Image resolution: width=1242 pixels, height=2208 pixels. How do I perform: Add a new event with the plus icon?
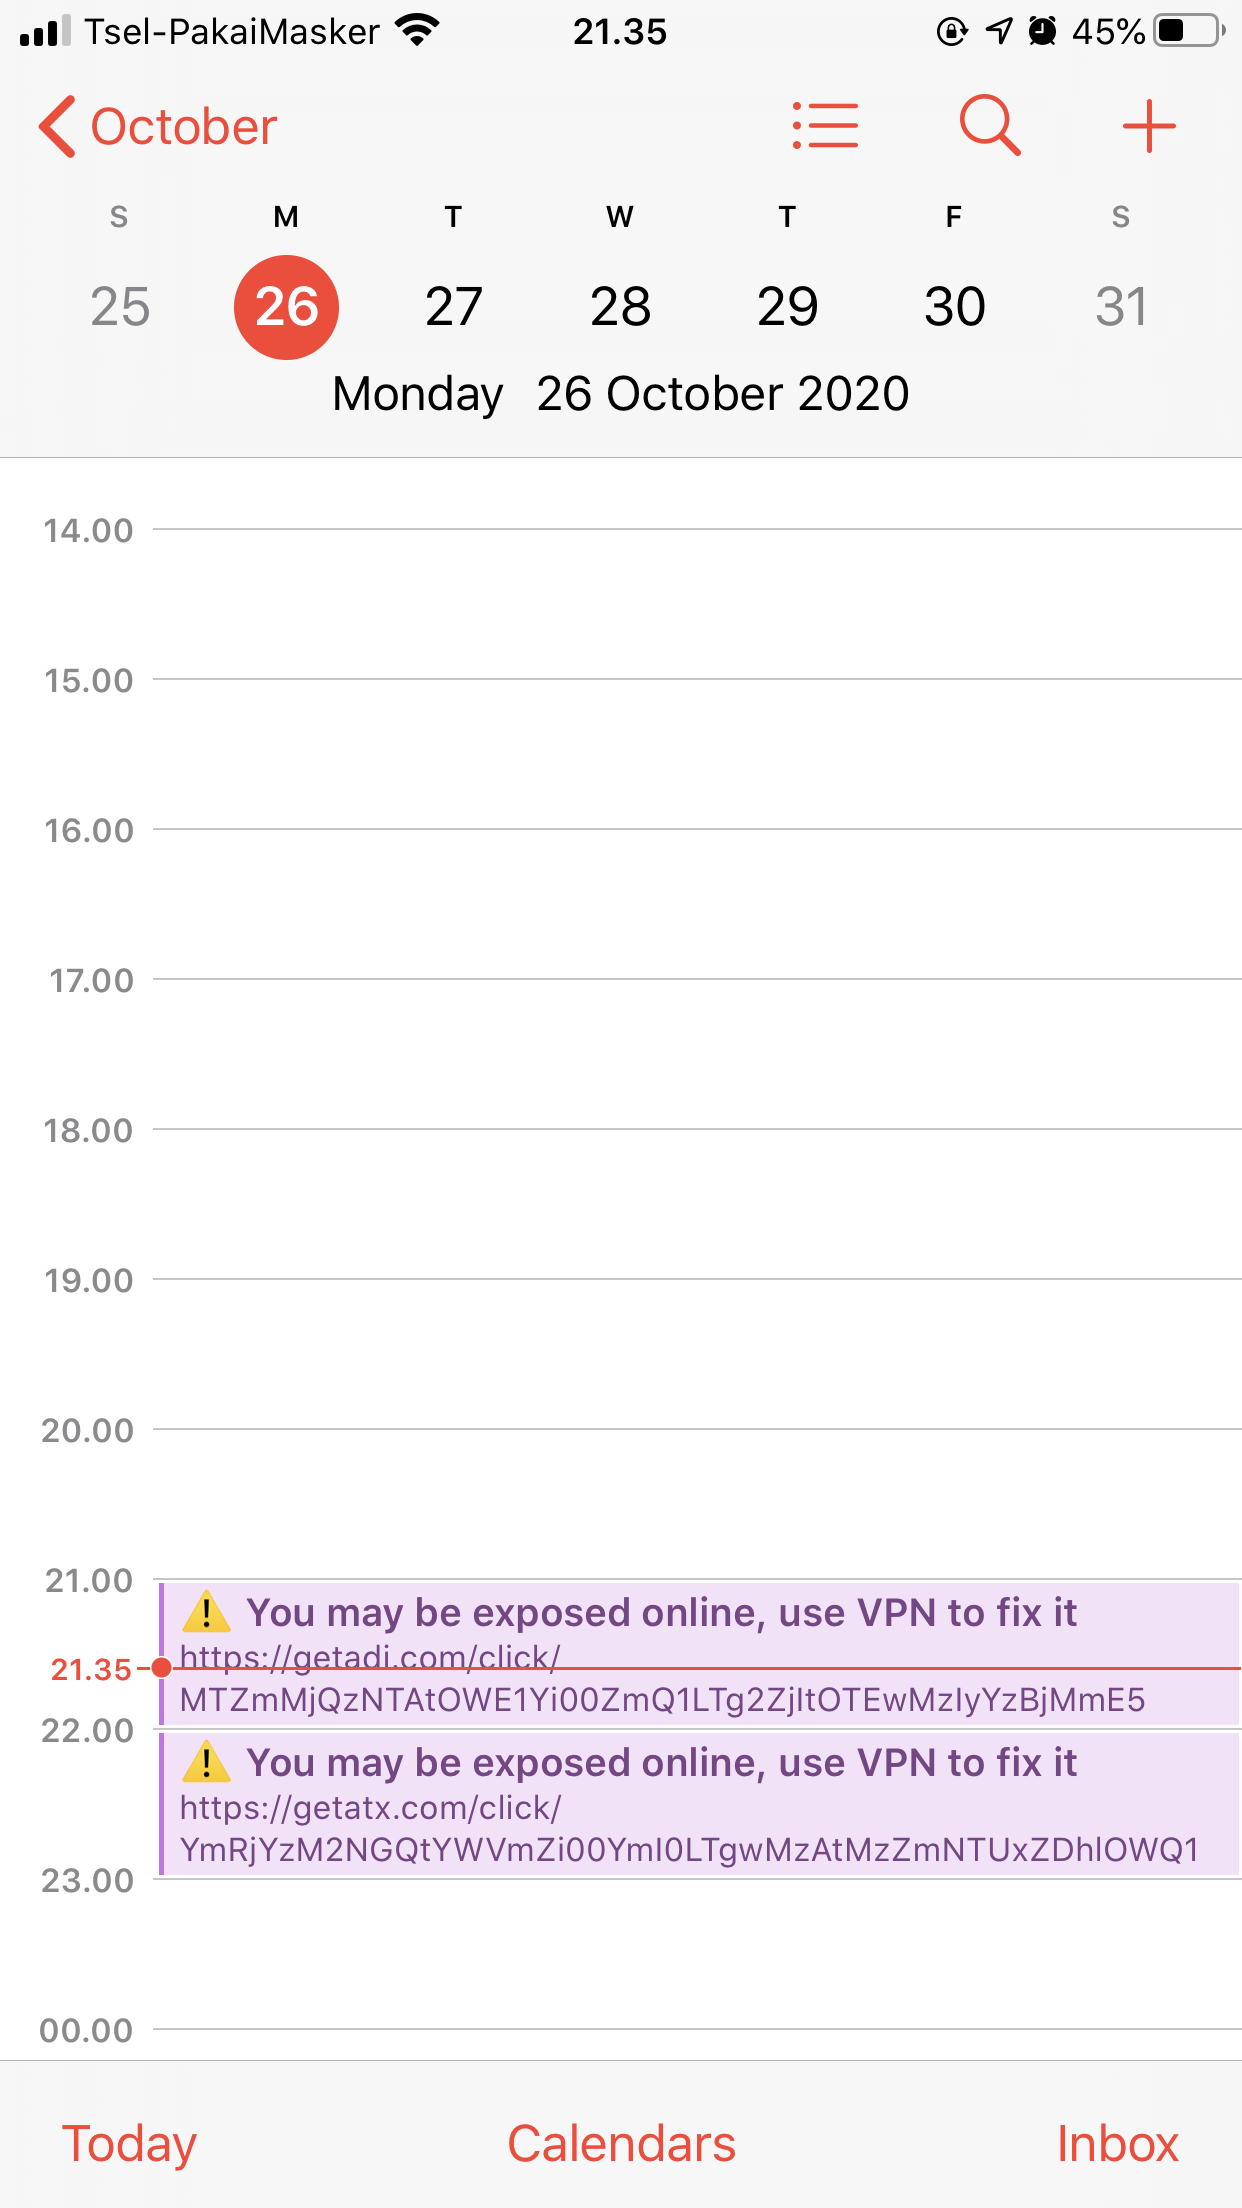tap(1149, 126)
